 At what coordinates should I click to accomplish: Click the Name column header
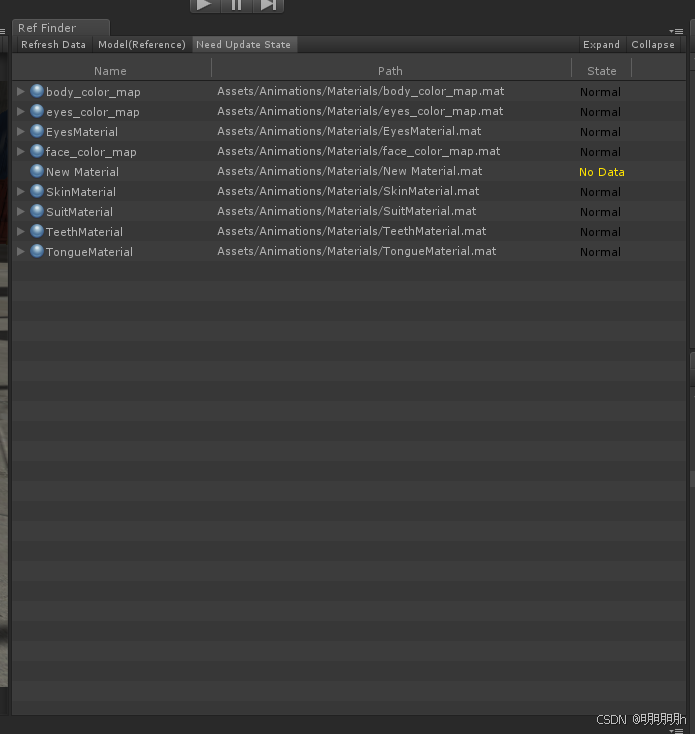110,71
